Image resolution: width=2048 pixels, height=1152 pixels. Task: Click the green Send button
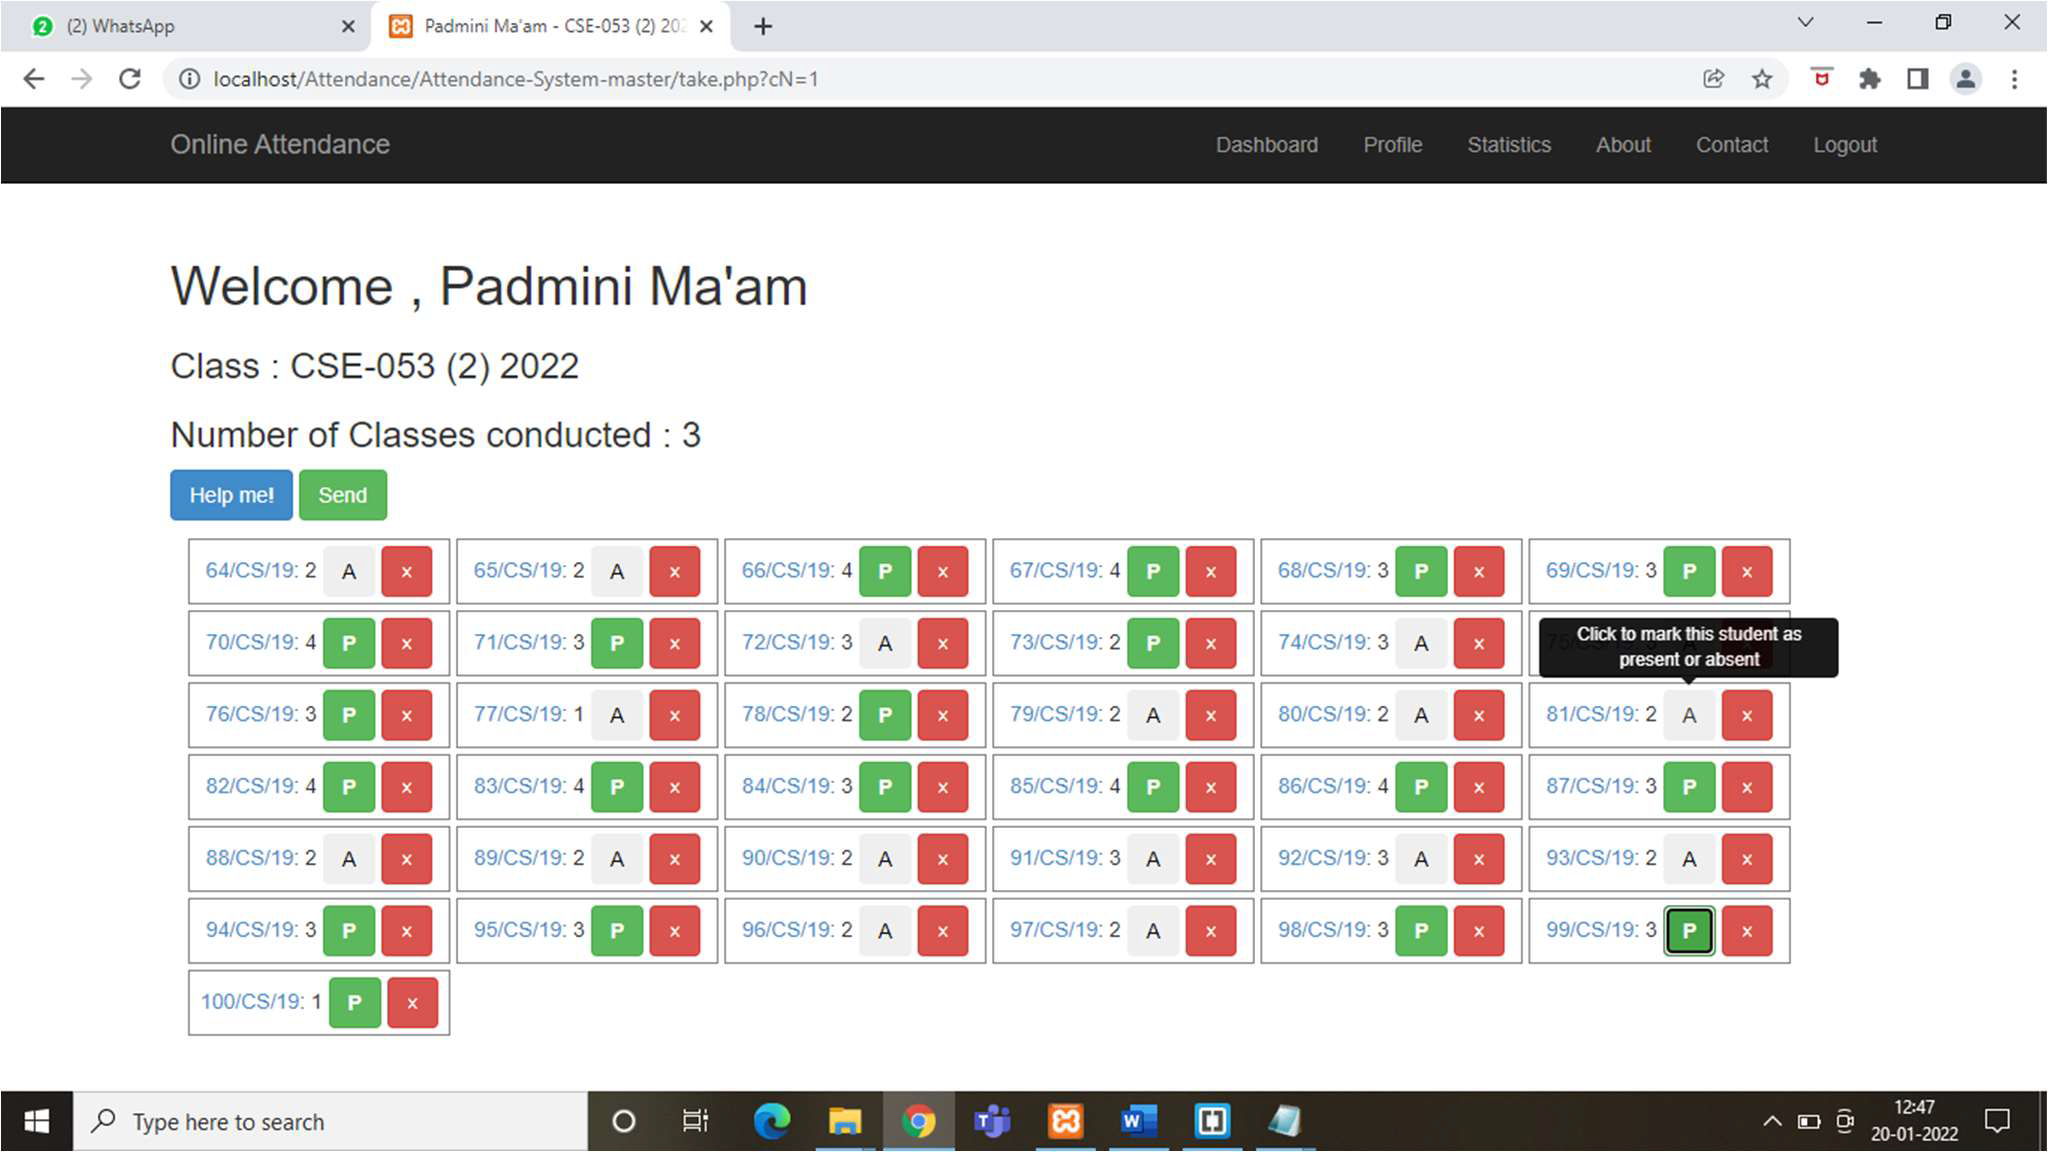pos(342,494)
